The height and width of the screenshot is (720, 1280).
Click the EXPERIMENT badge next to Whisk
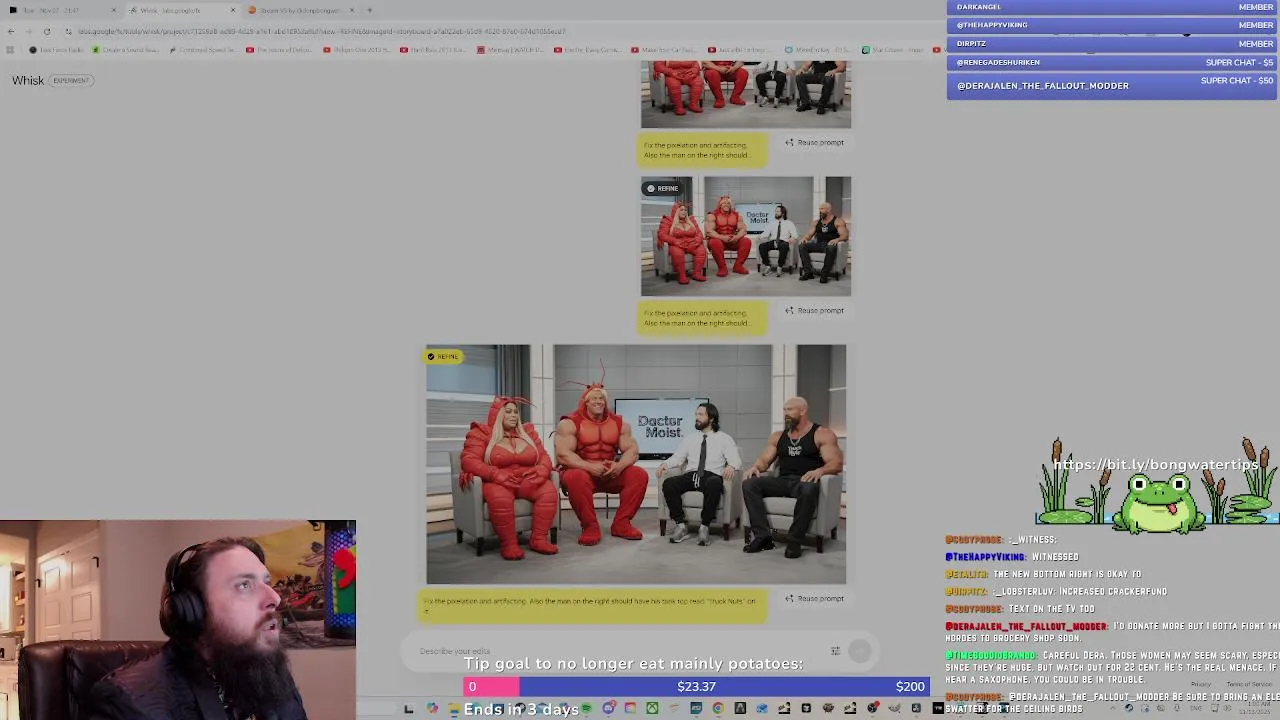pos(71,80)
